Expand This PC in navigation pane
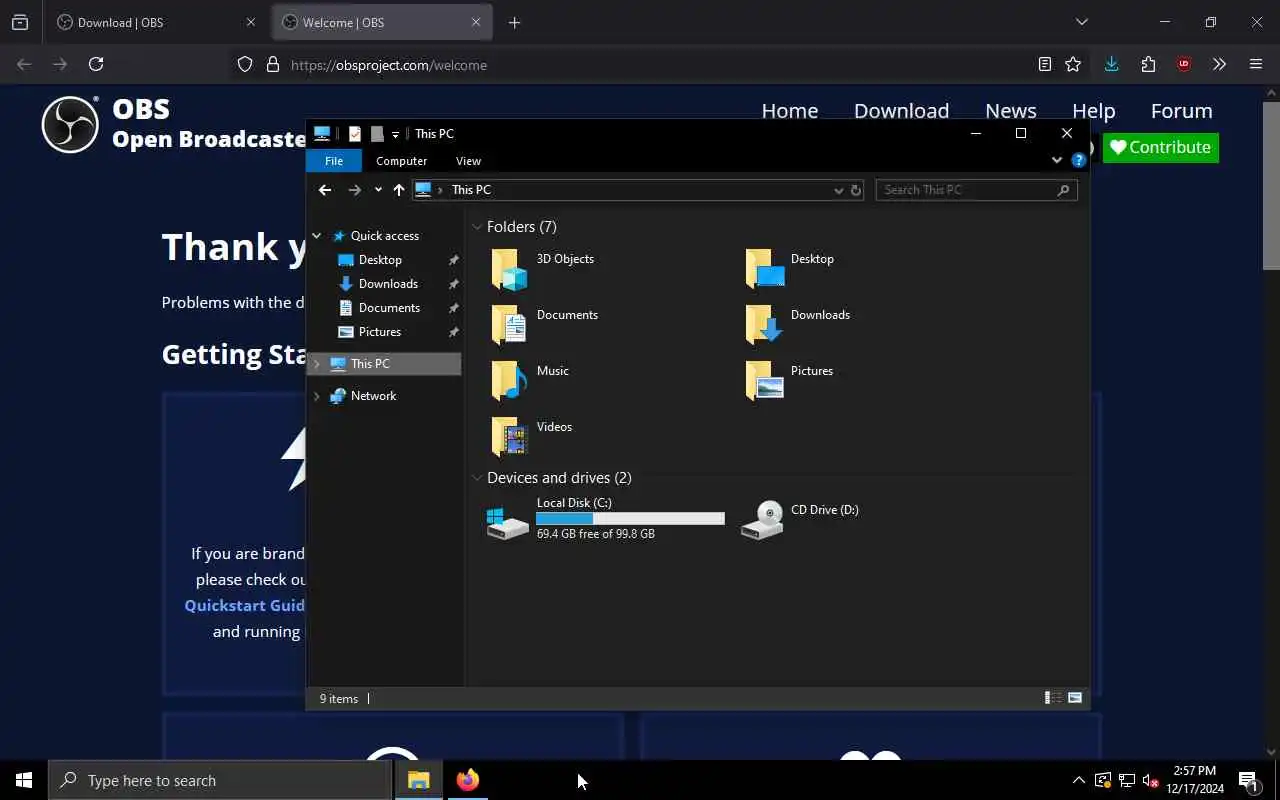 pos(317,364)
